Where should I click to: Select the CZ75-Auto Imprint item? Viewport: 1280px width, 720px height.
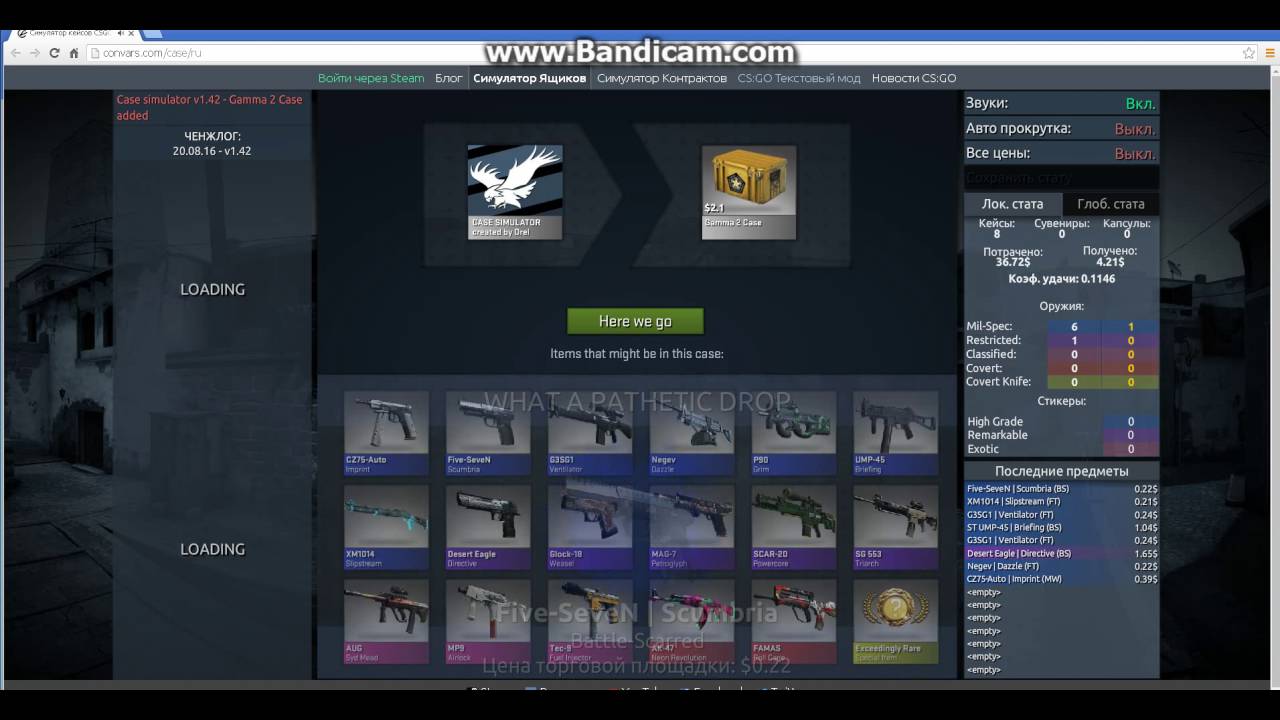[387, 432]
